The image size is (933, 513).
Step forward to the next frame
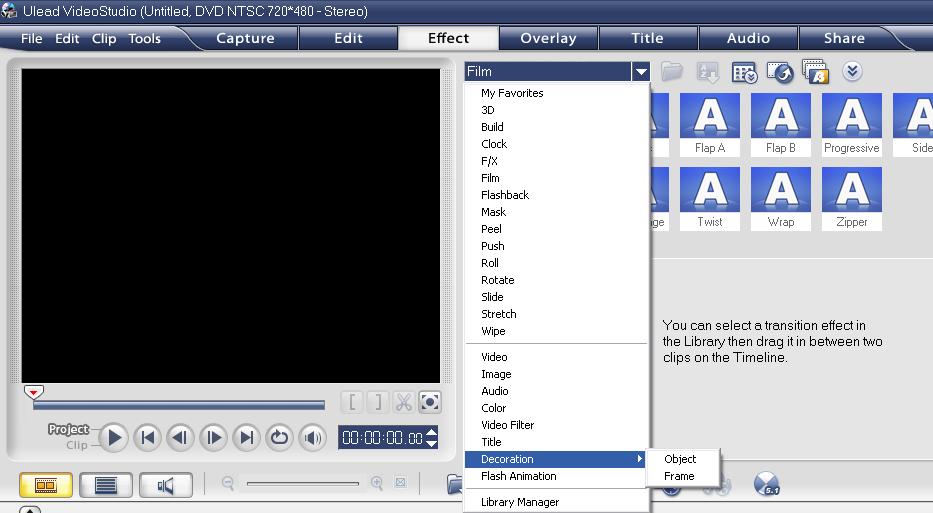tap(213, 438)
